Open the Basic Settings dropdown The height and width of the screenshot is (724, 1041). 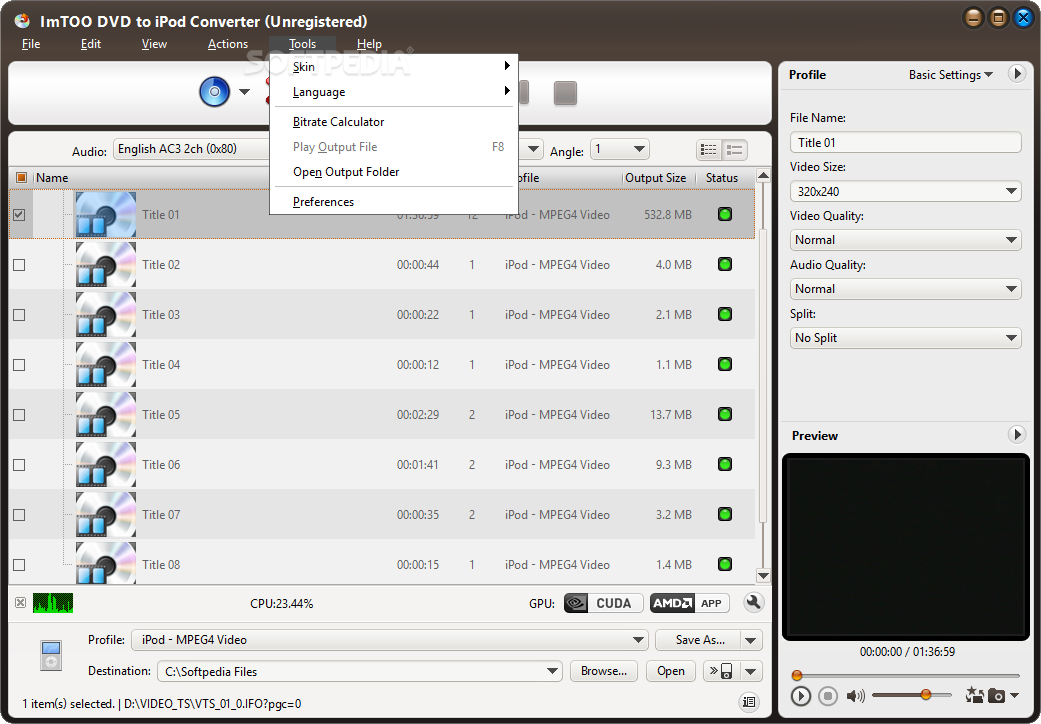pos(951,74)
